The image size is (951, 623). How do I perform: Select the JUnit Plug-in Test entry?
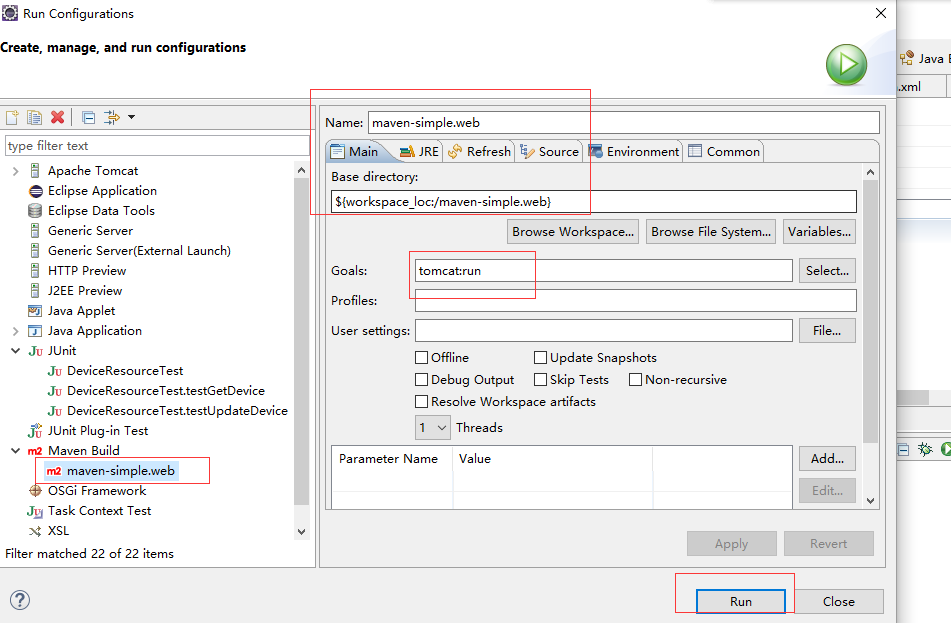(x=98, y=431)
